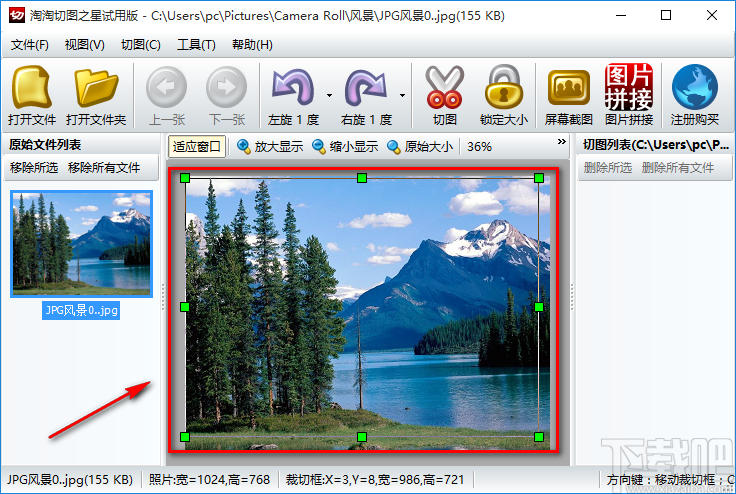Image resolution: width=736 pixels, height=494 pixels.
Task: Click the JPG风景0..jpg file name label
Action: pos(81,310)
